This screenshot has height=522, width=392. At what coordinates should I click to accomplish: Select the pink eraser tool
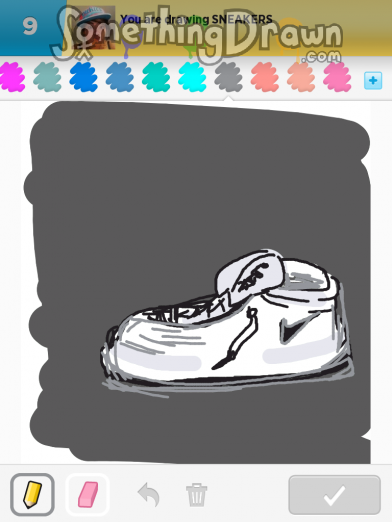88,494
